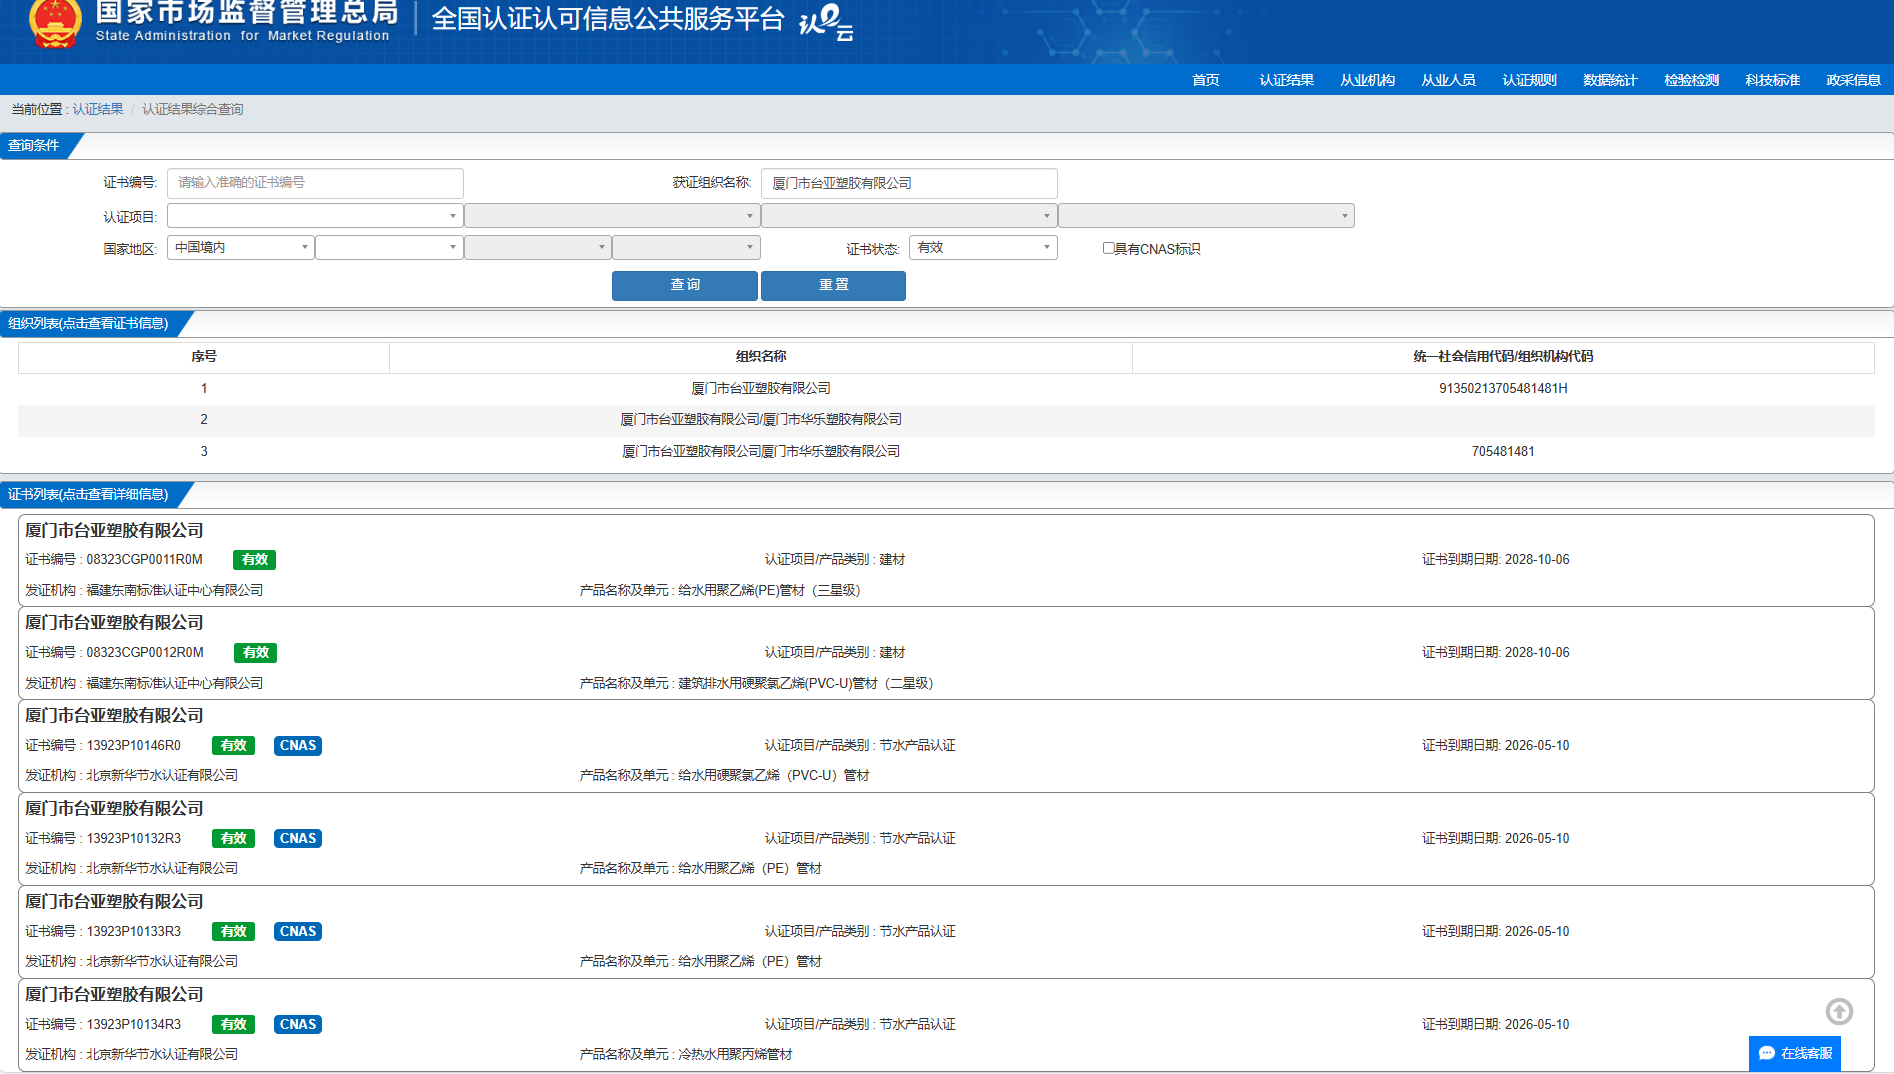Open the 认证结果 menu
Screen dimensions: 1894x1074
point(1287,80)
